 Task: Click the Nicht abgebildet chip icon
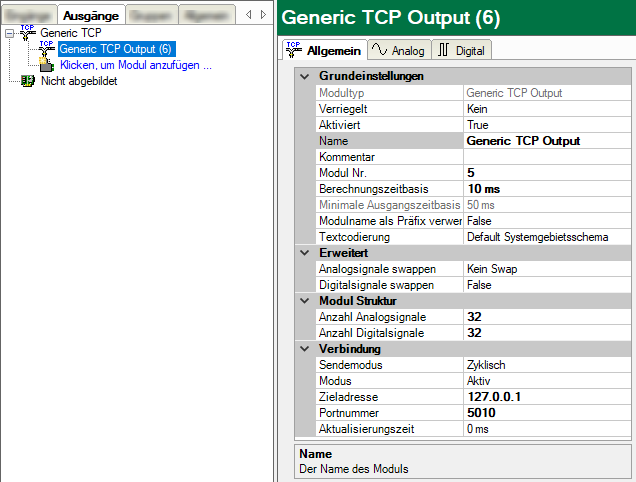click(28, 81)
